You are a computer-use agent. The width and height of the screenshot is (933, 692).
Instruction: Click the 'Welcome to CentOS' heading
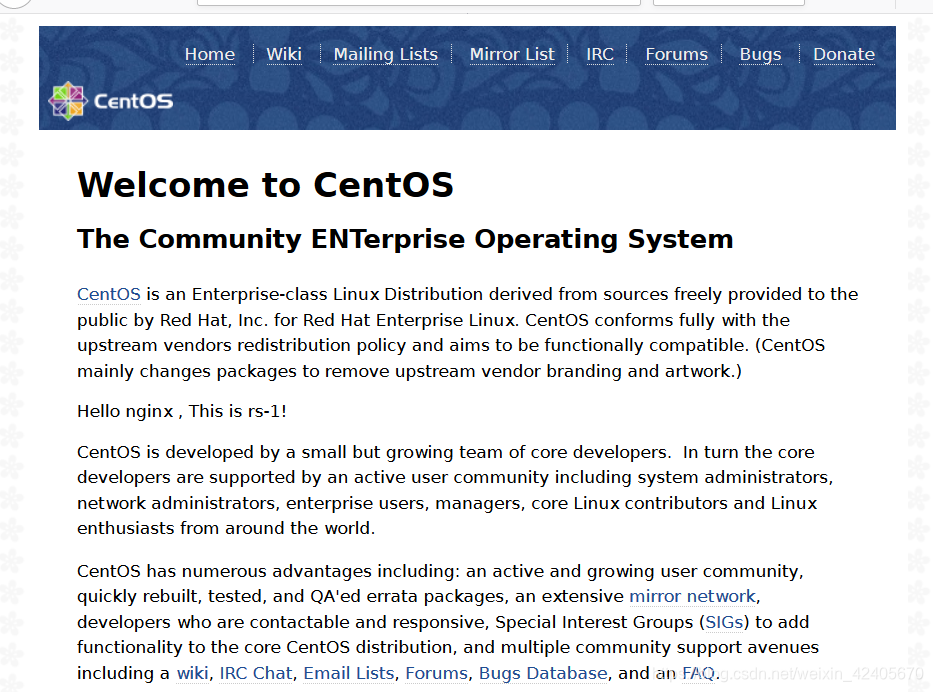click(265, 184)
